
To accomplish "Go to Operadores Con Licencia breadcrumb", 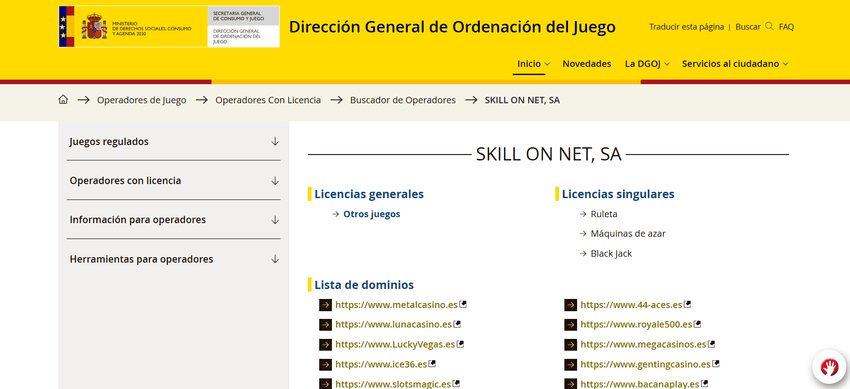I will [x=268, y=100].
